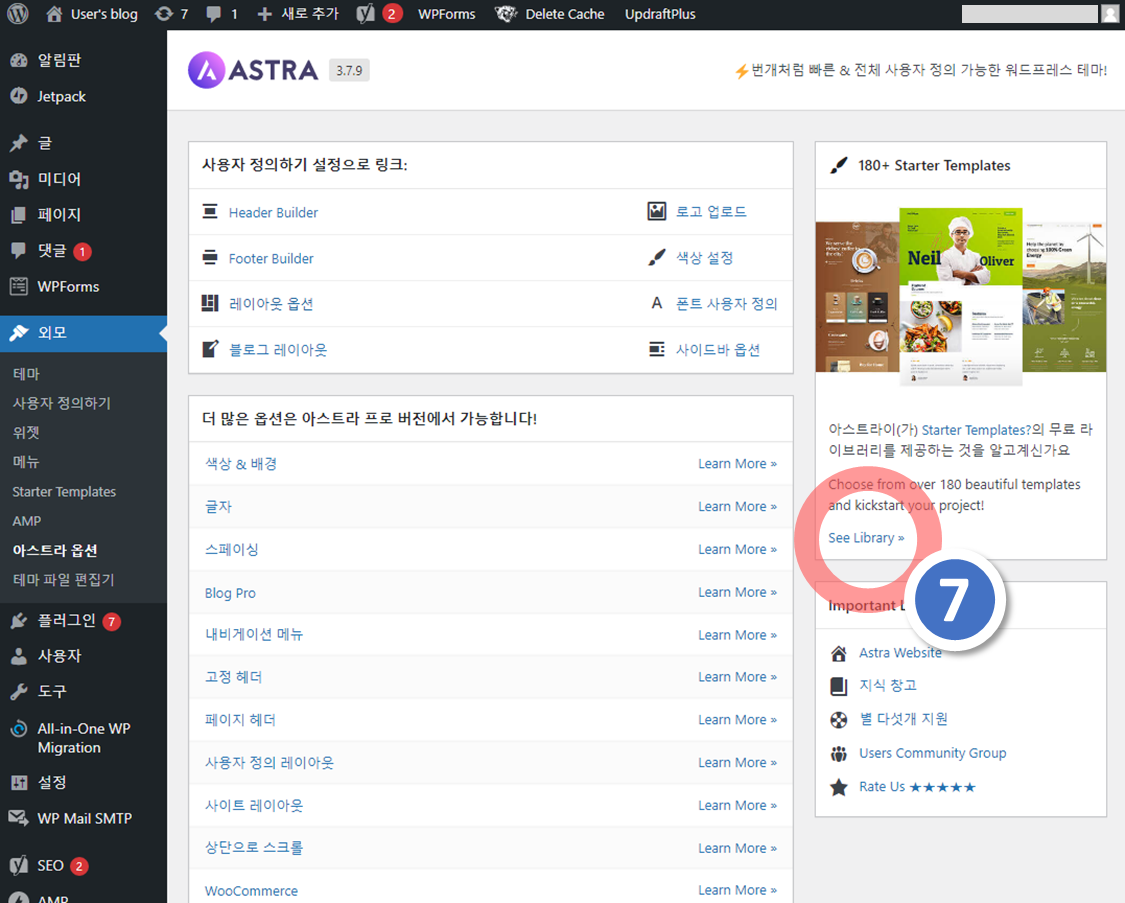
Task: Open WooCommerce option link
Action: pyautogui.click(x=251, y=891)
